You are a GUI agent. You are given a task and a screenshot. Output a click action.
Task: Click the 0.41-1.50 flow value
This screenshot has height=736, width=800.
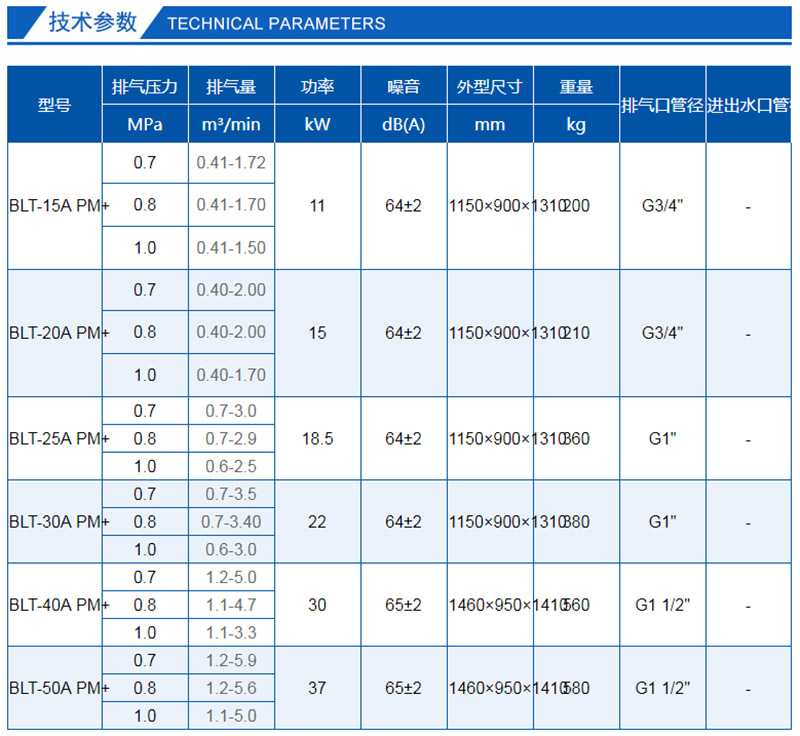click(x=231, y=247)
